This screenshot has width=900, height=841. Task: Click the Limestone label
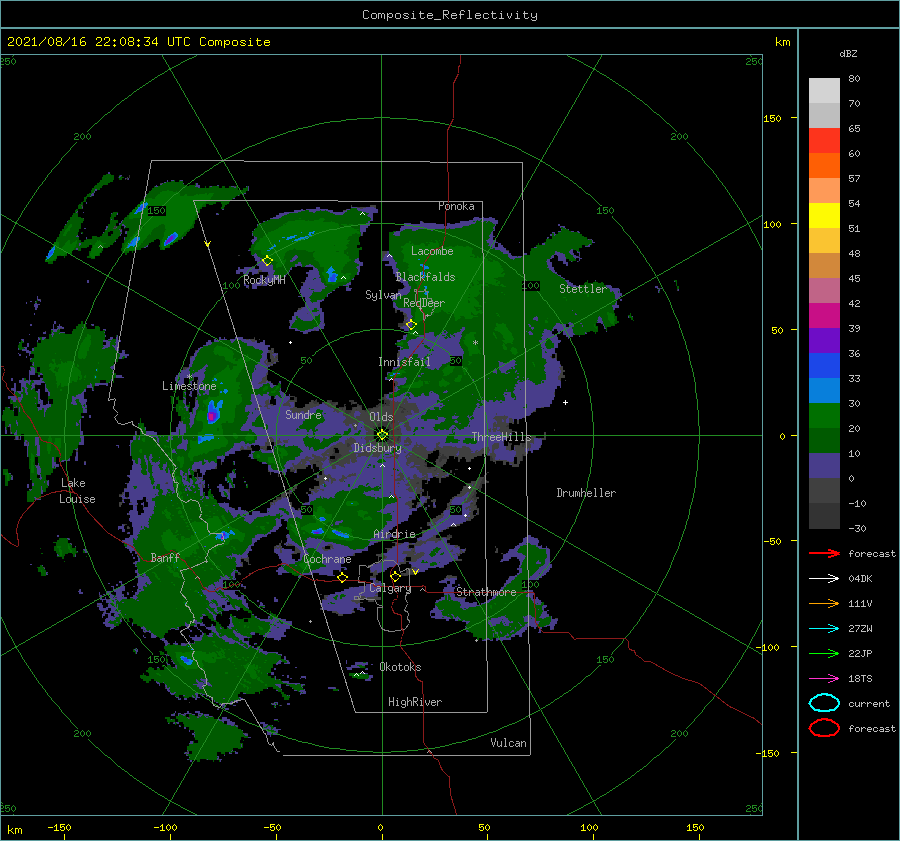[x=189, y=386]
